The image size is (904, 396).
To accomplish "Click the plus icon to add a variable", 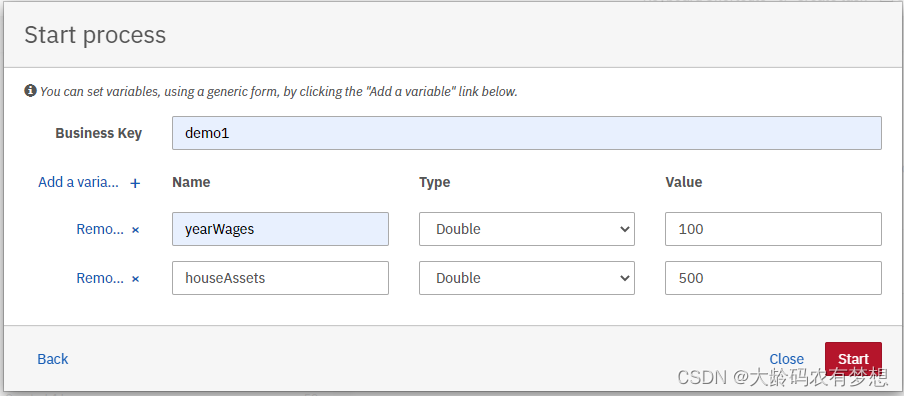I will (x=135, y=183).
